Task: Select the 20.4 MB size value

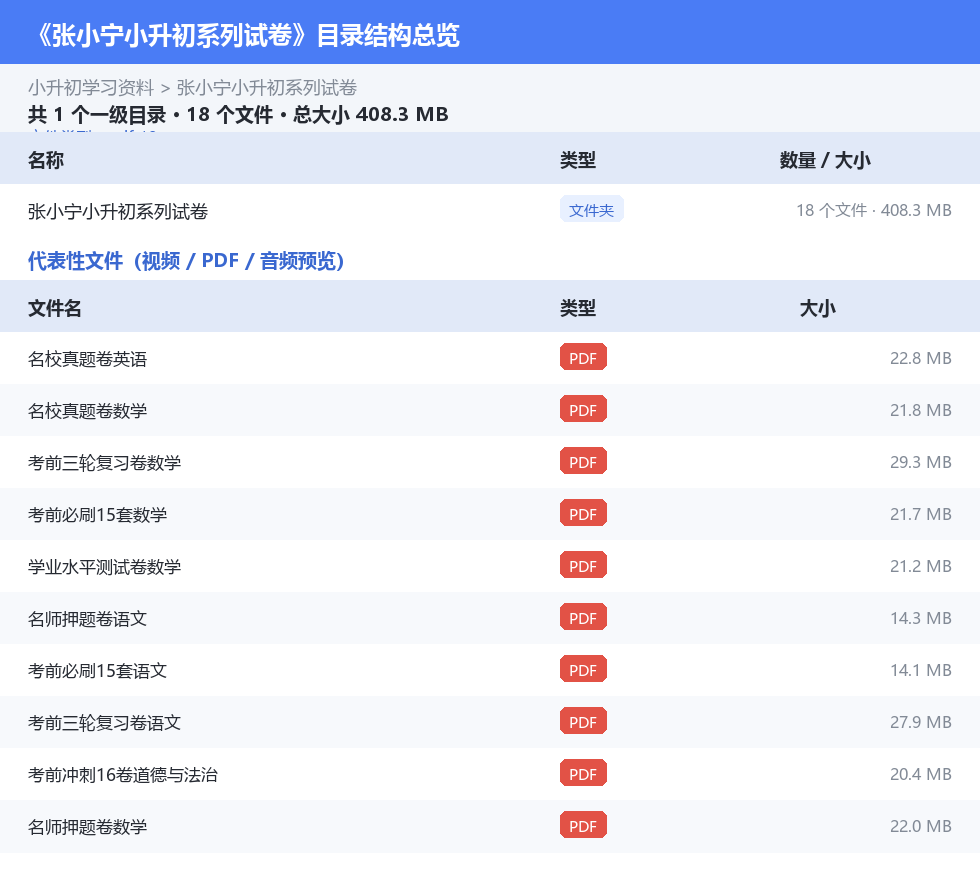Action: pyautogui.click(x=921, y=774)
